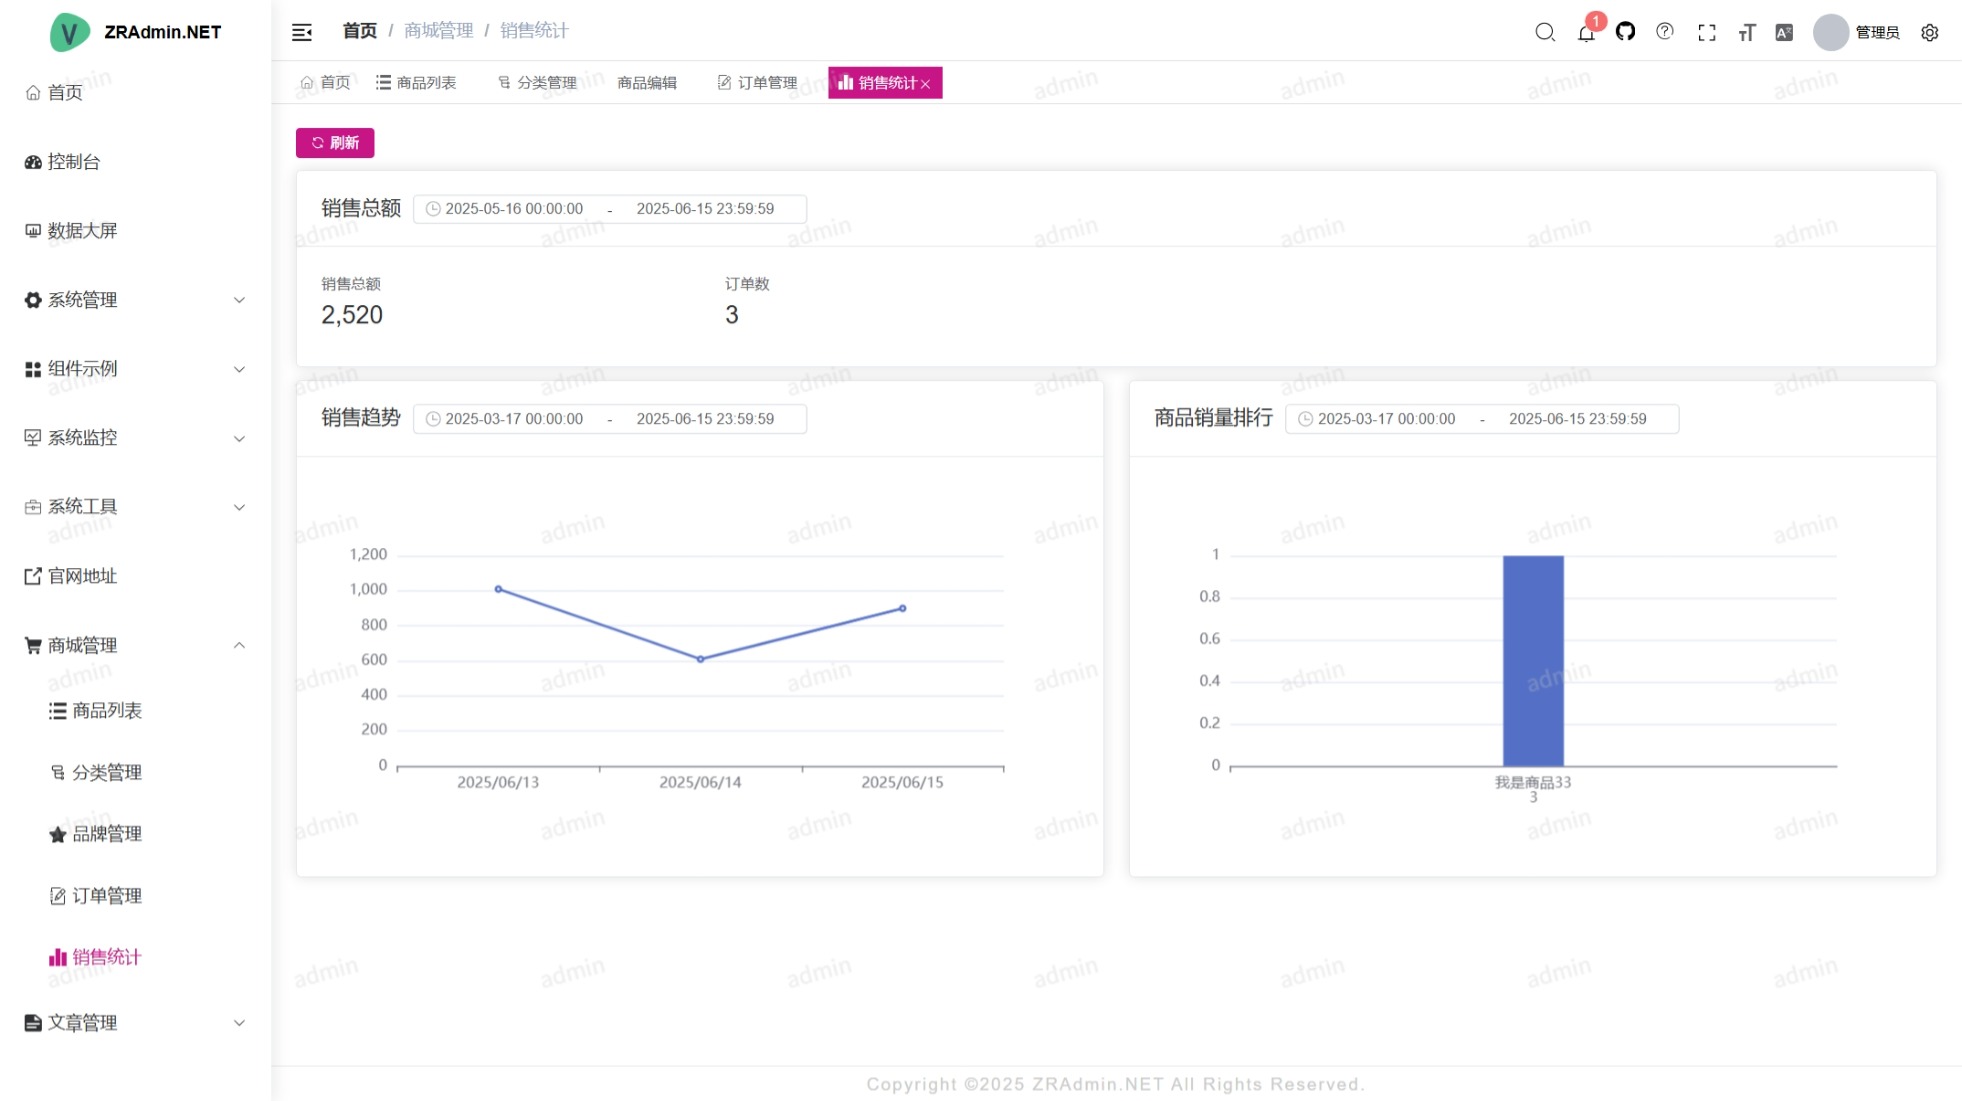Viewport: 1962px width, 1101px height.
Task: Open the notification bell
Action: [1586, 32]
